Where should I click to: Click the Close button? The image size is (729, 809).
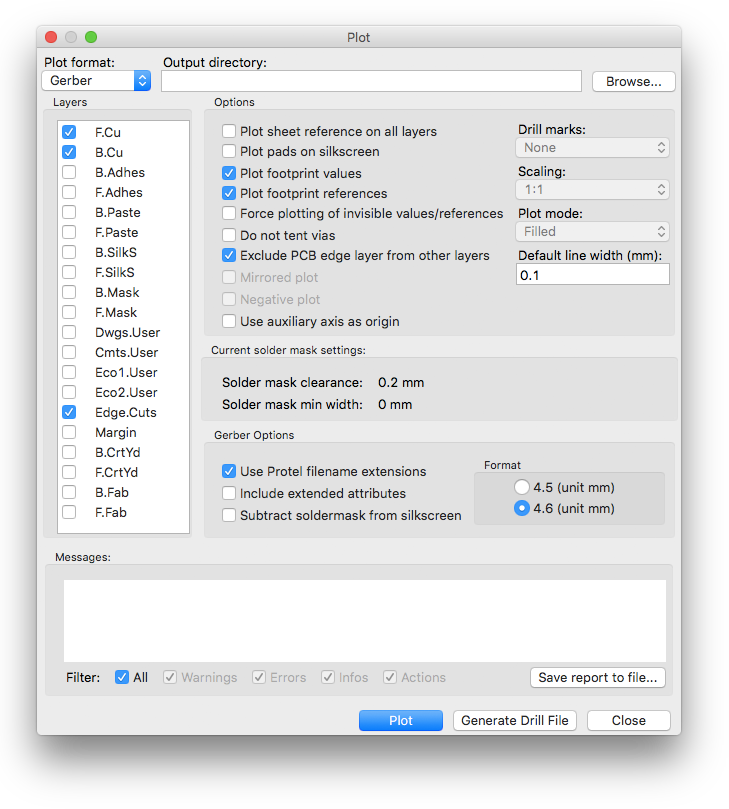(x=628, y=720)
